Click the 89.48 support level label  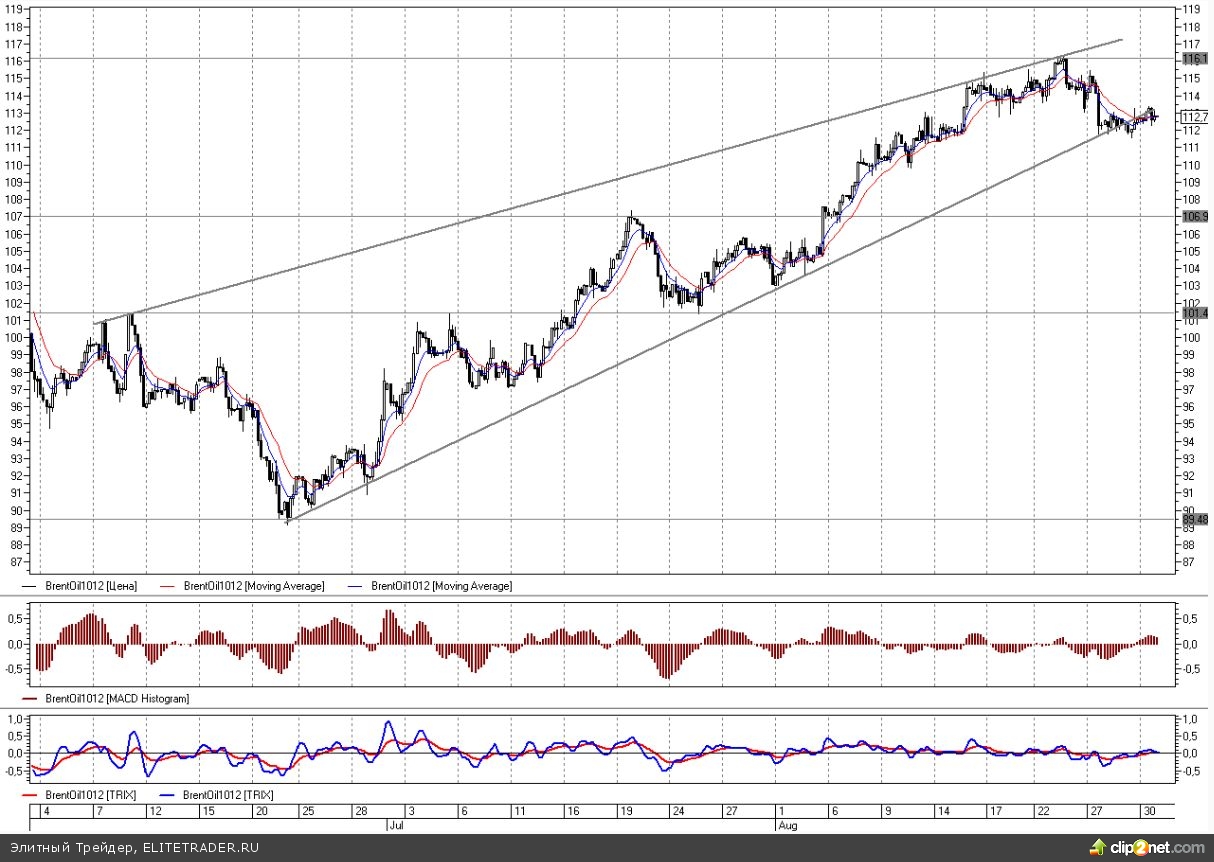click(1194, 520)
